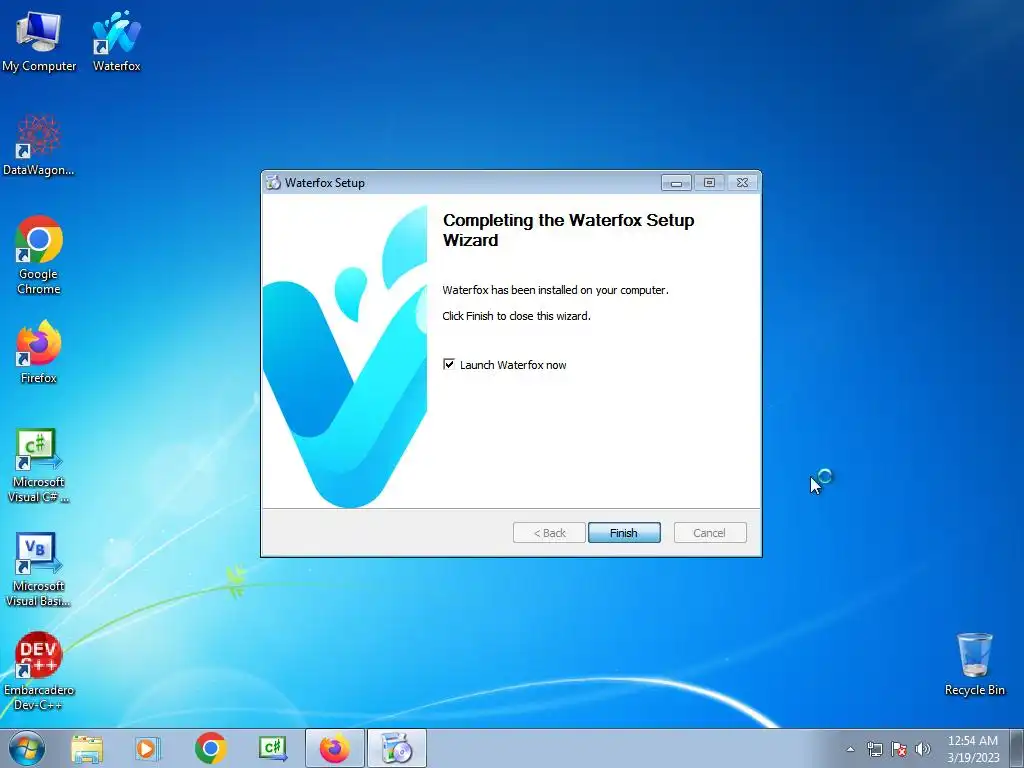
Task: Click text 'Click Finish to close this wizard.'
Action: coord(516,316)
